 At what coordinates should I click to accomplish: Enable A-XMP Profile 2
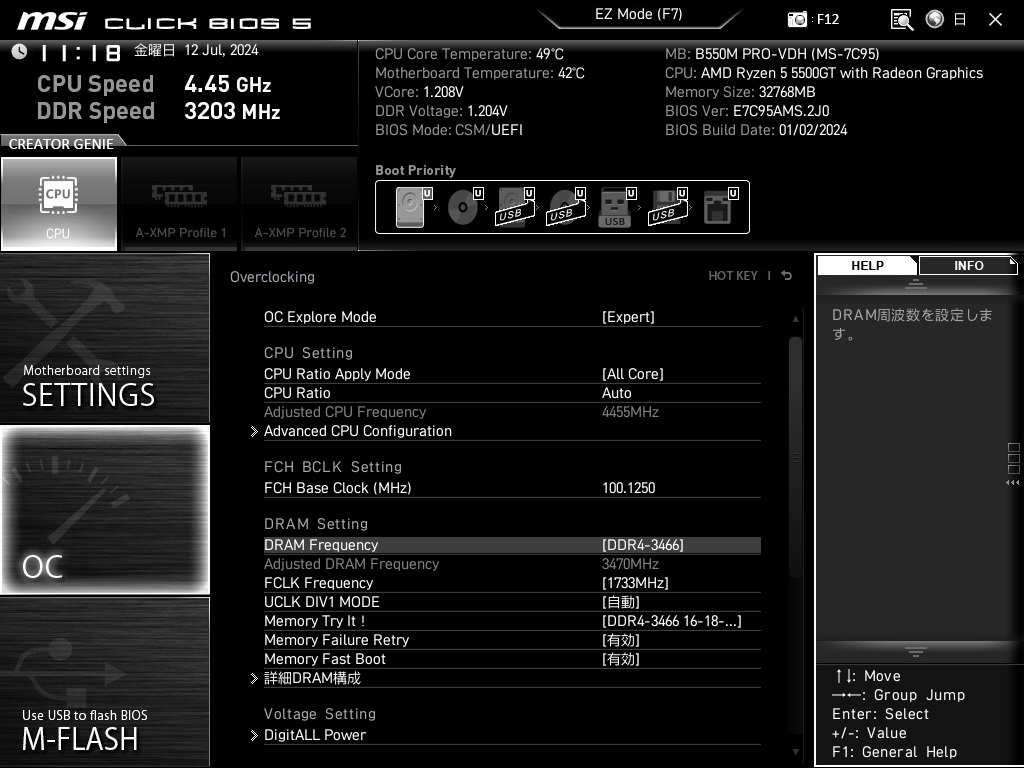pyautogui.click(x=300, y=204)
